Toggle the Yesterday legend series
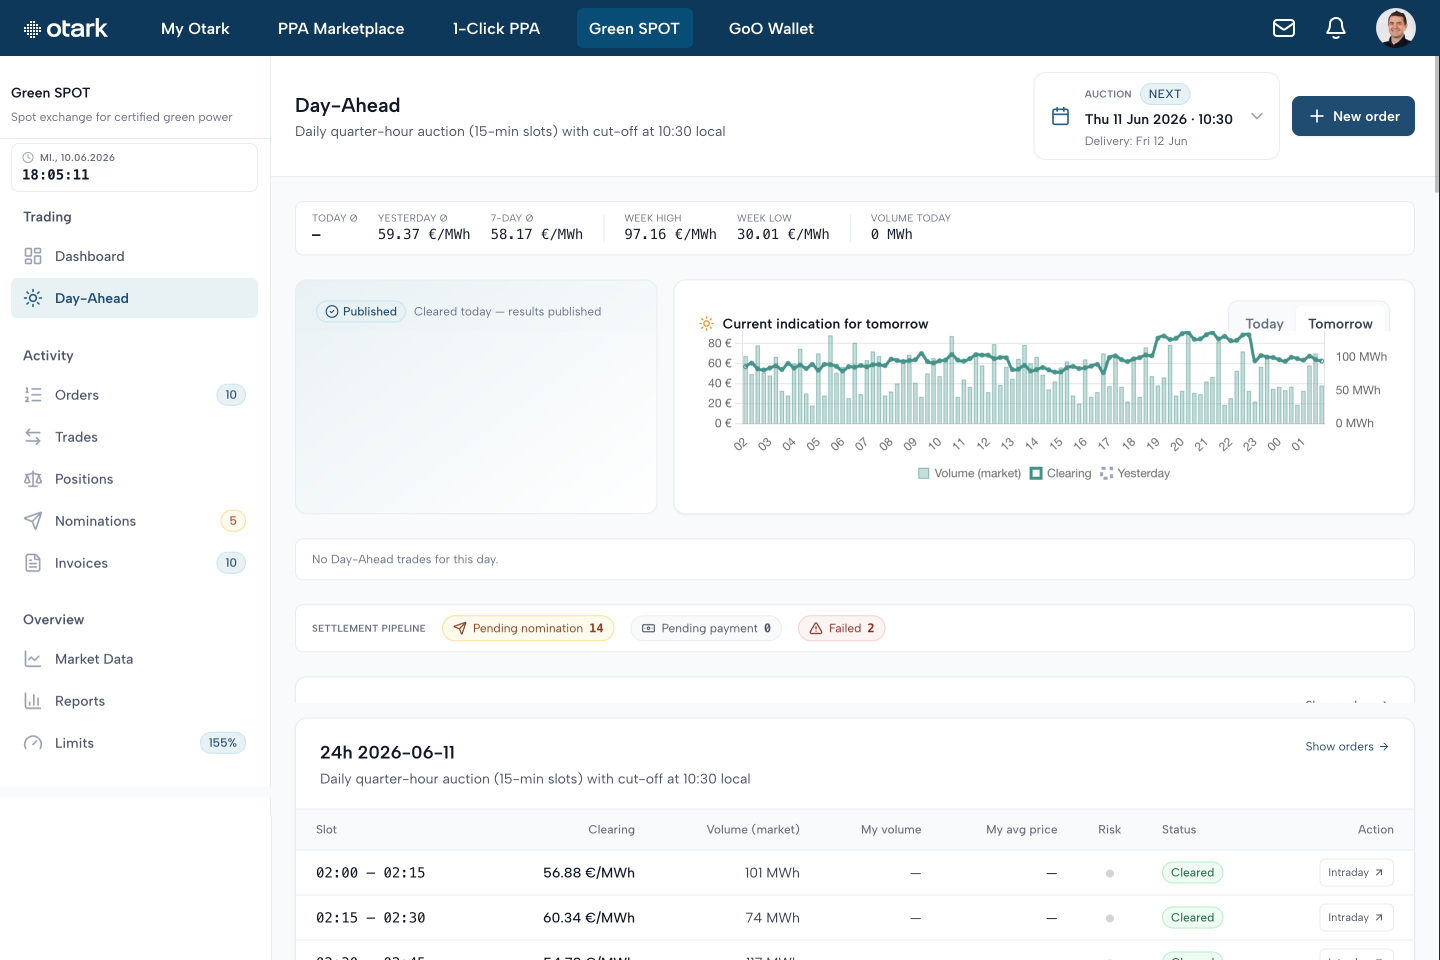This screenshot has width=1440, height=960. [1134, 474]
